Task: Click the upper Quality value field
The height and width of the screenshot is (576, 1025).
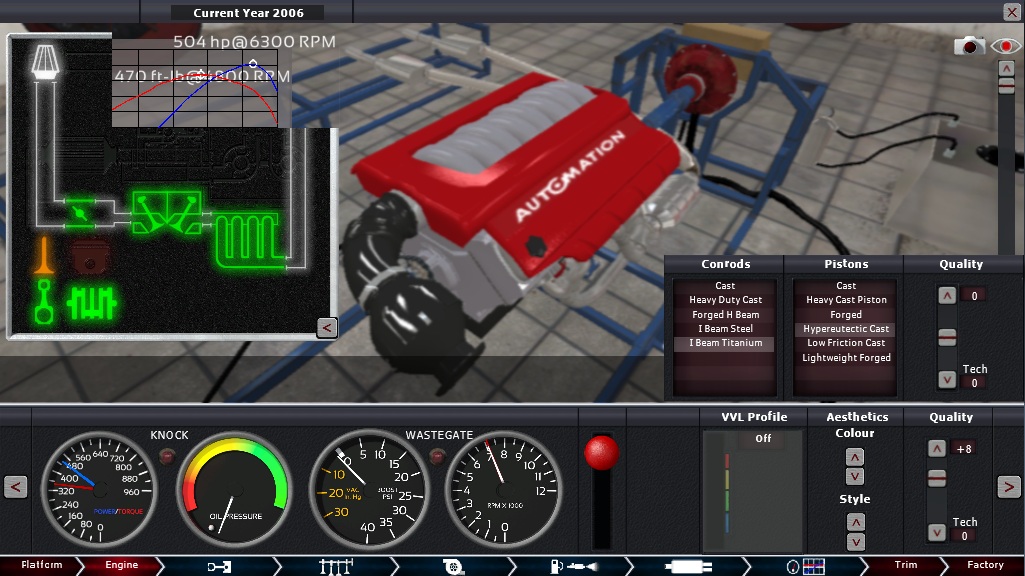Action: point(974,296)
